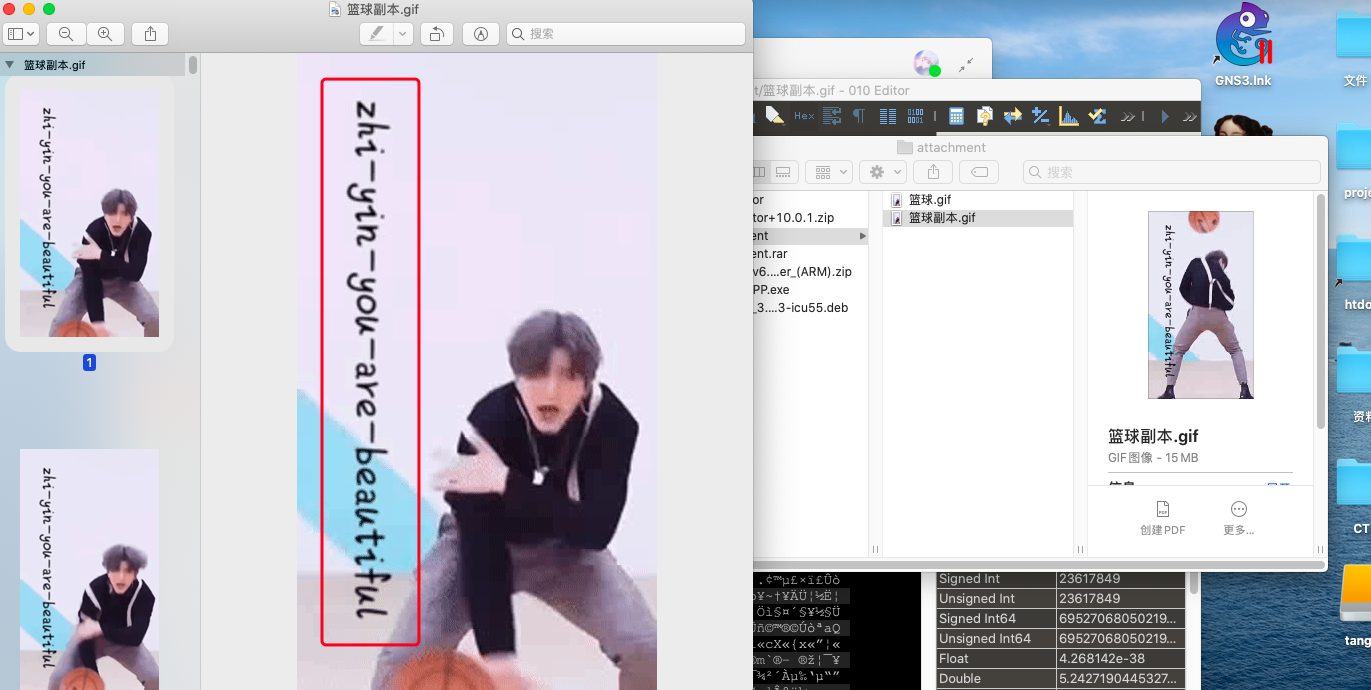Viewport: 1371px width, 690px height.
Task: Open Finder action gear menu
Action: pos(883,172)
